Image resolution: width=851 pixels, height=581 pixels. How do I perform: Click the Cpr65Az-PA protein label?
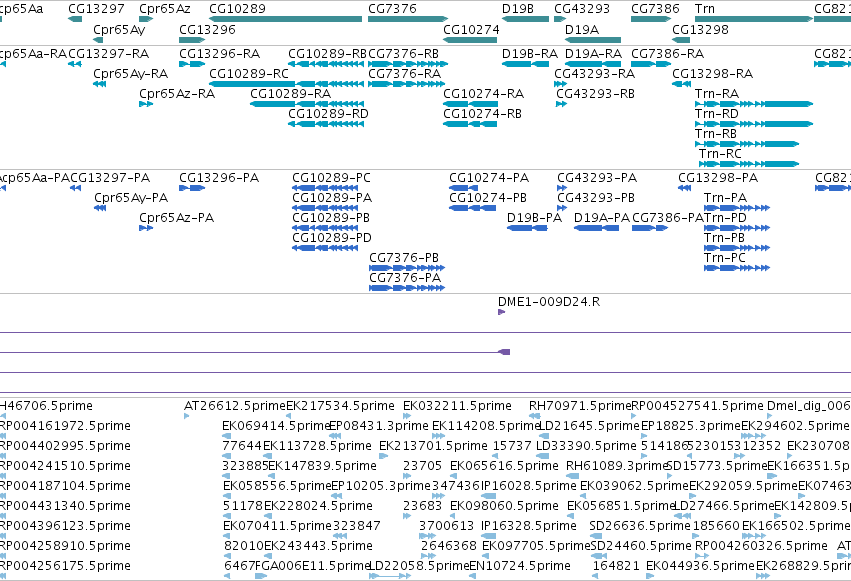pyautogui.click(x=177, y=218)
